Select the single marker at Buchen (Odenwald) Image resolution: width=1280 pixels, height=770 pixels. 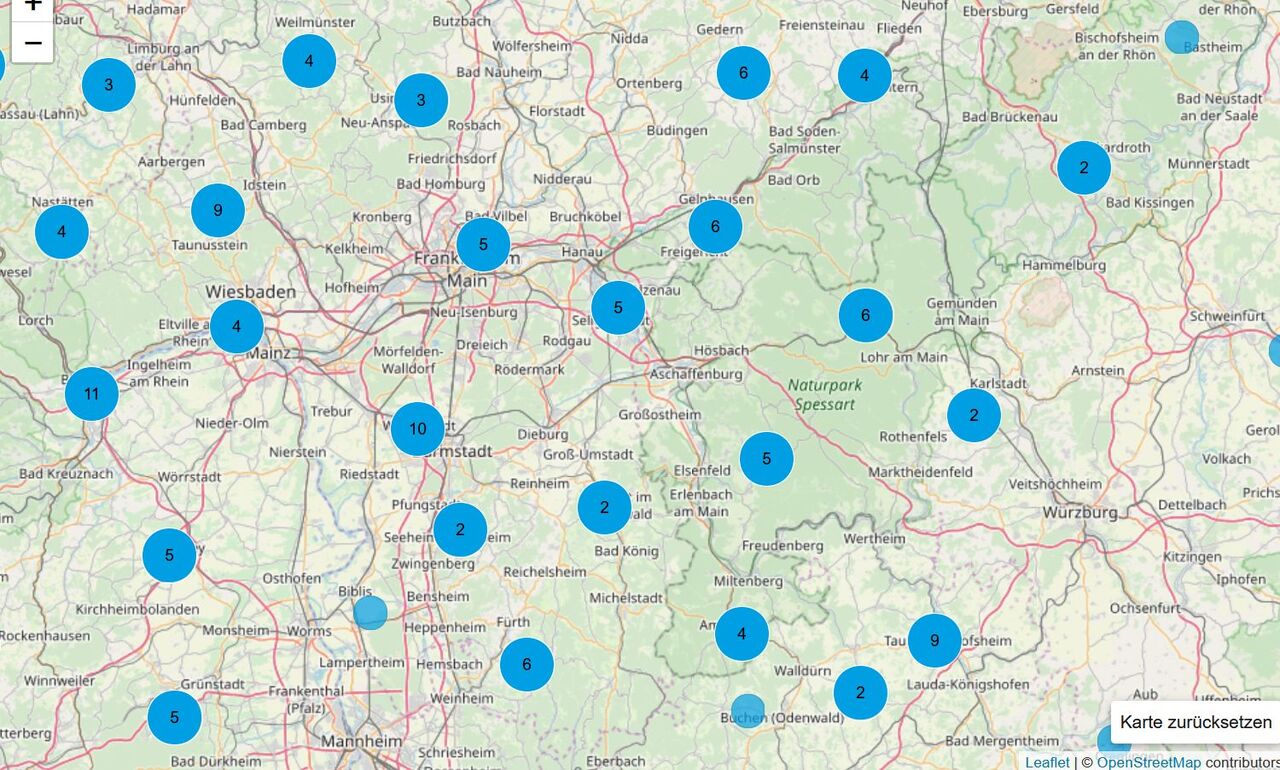(748, 710)
